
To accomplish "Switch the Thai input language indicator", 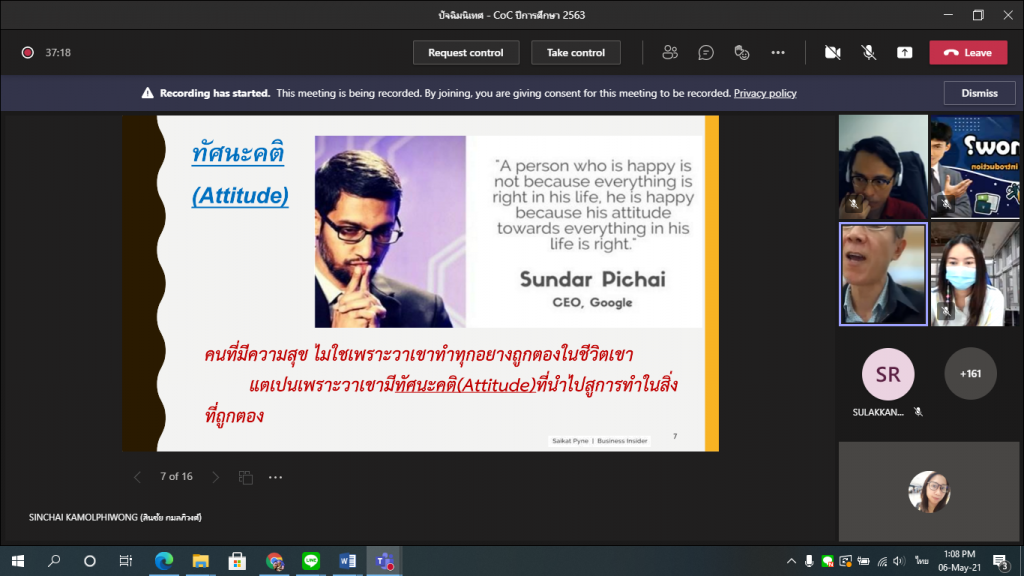I will (921, 561).
